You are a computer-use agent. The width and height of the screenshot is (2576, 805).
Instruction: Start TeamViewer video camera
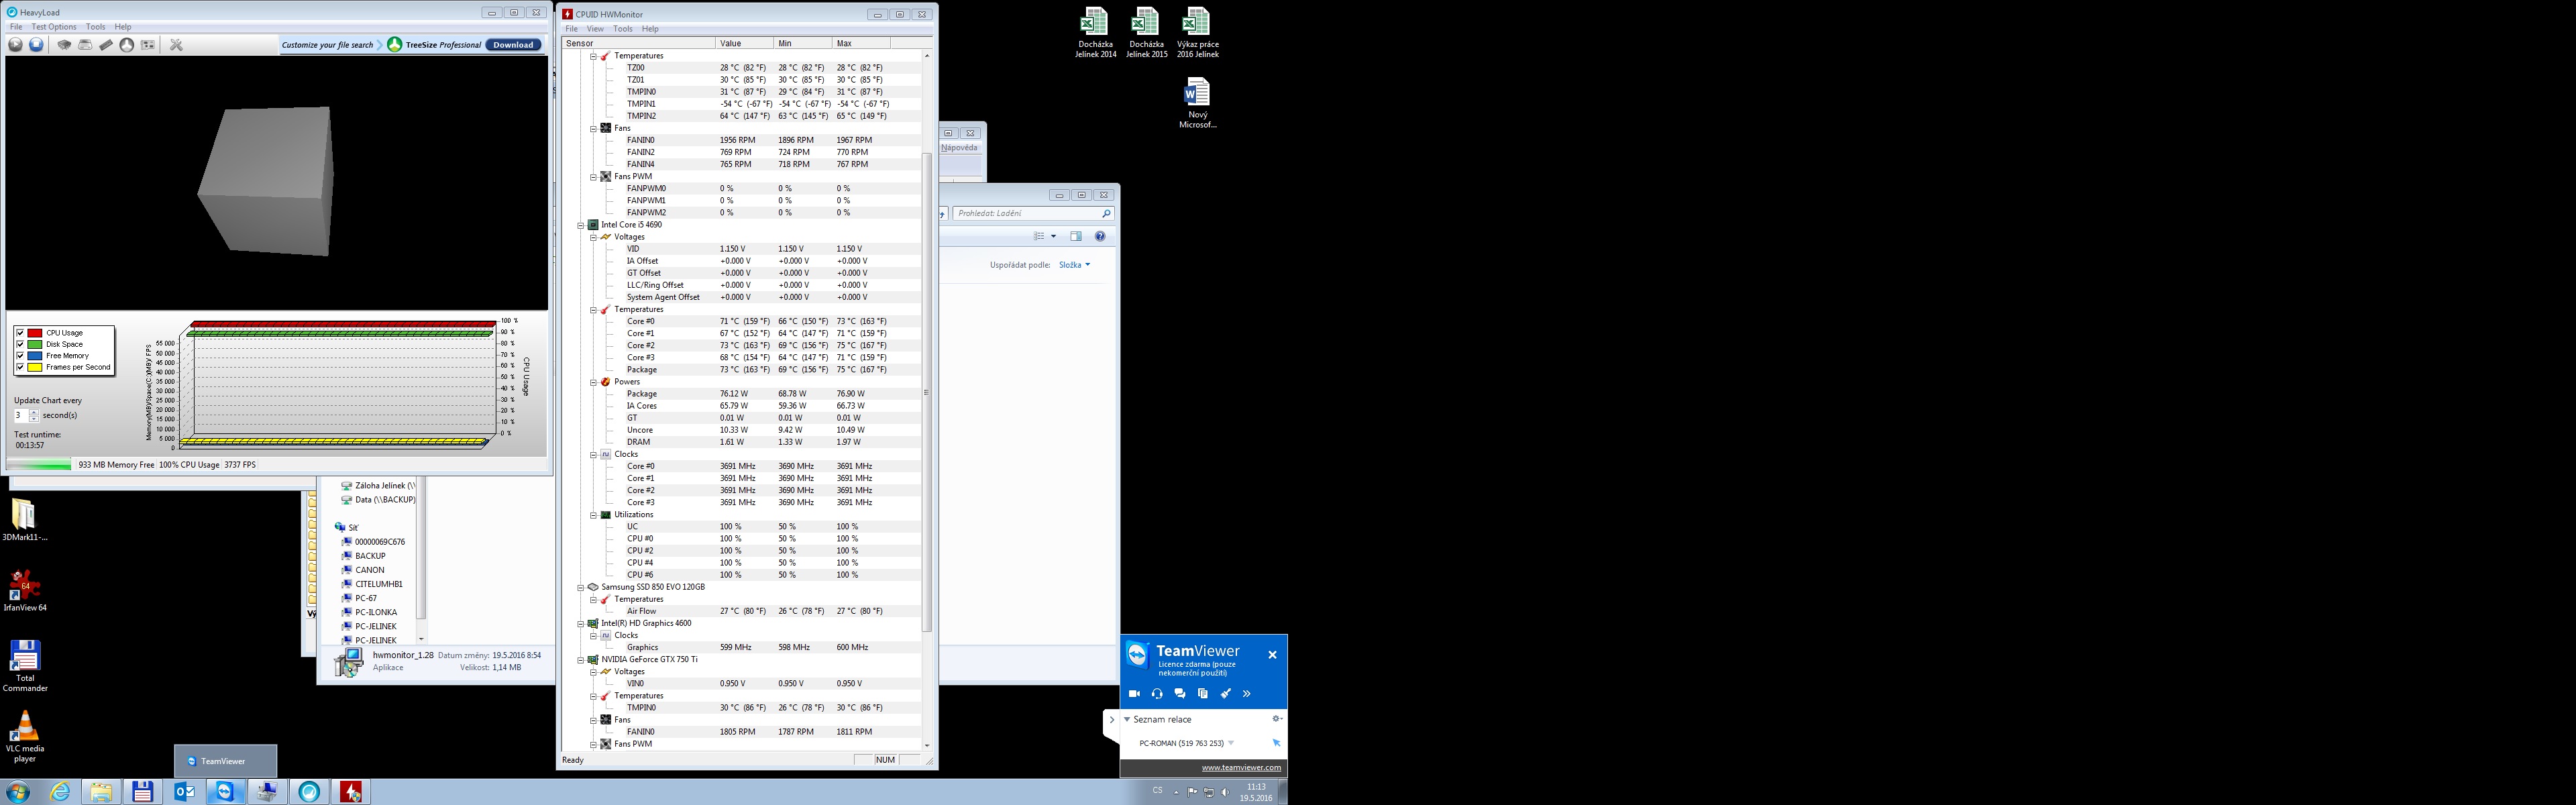click(1134, 693)
